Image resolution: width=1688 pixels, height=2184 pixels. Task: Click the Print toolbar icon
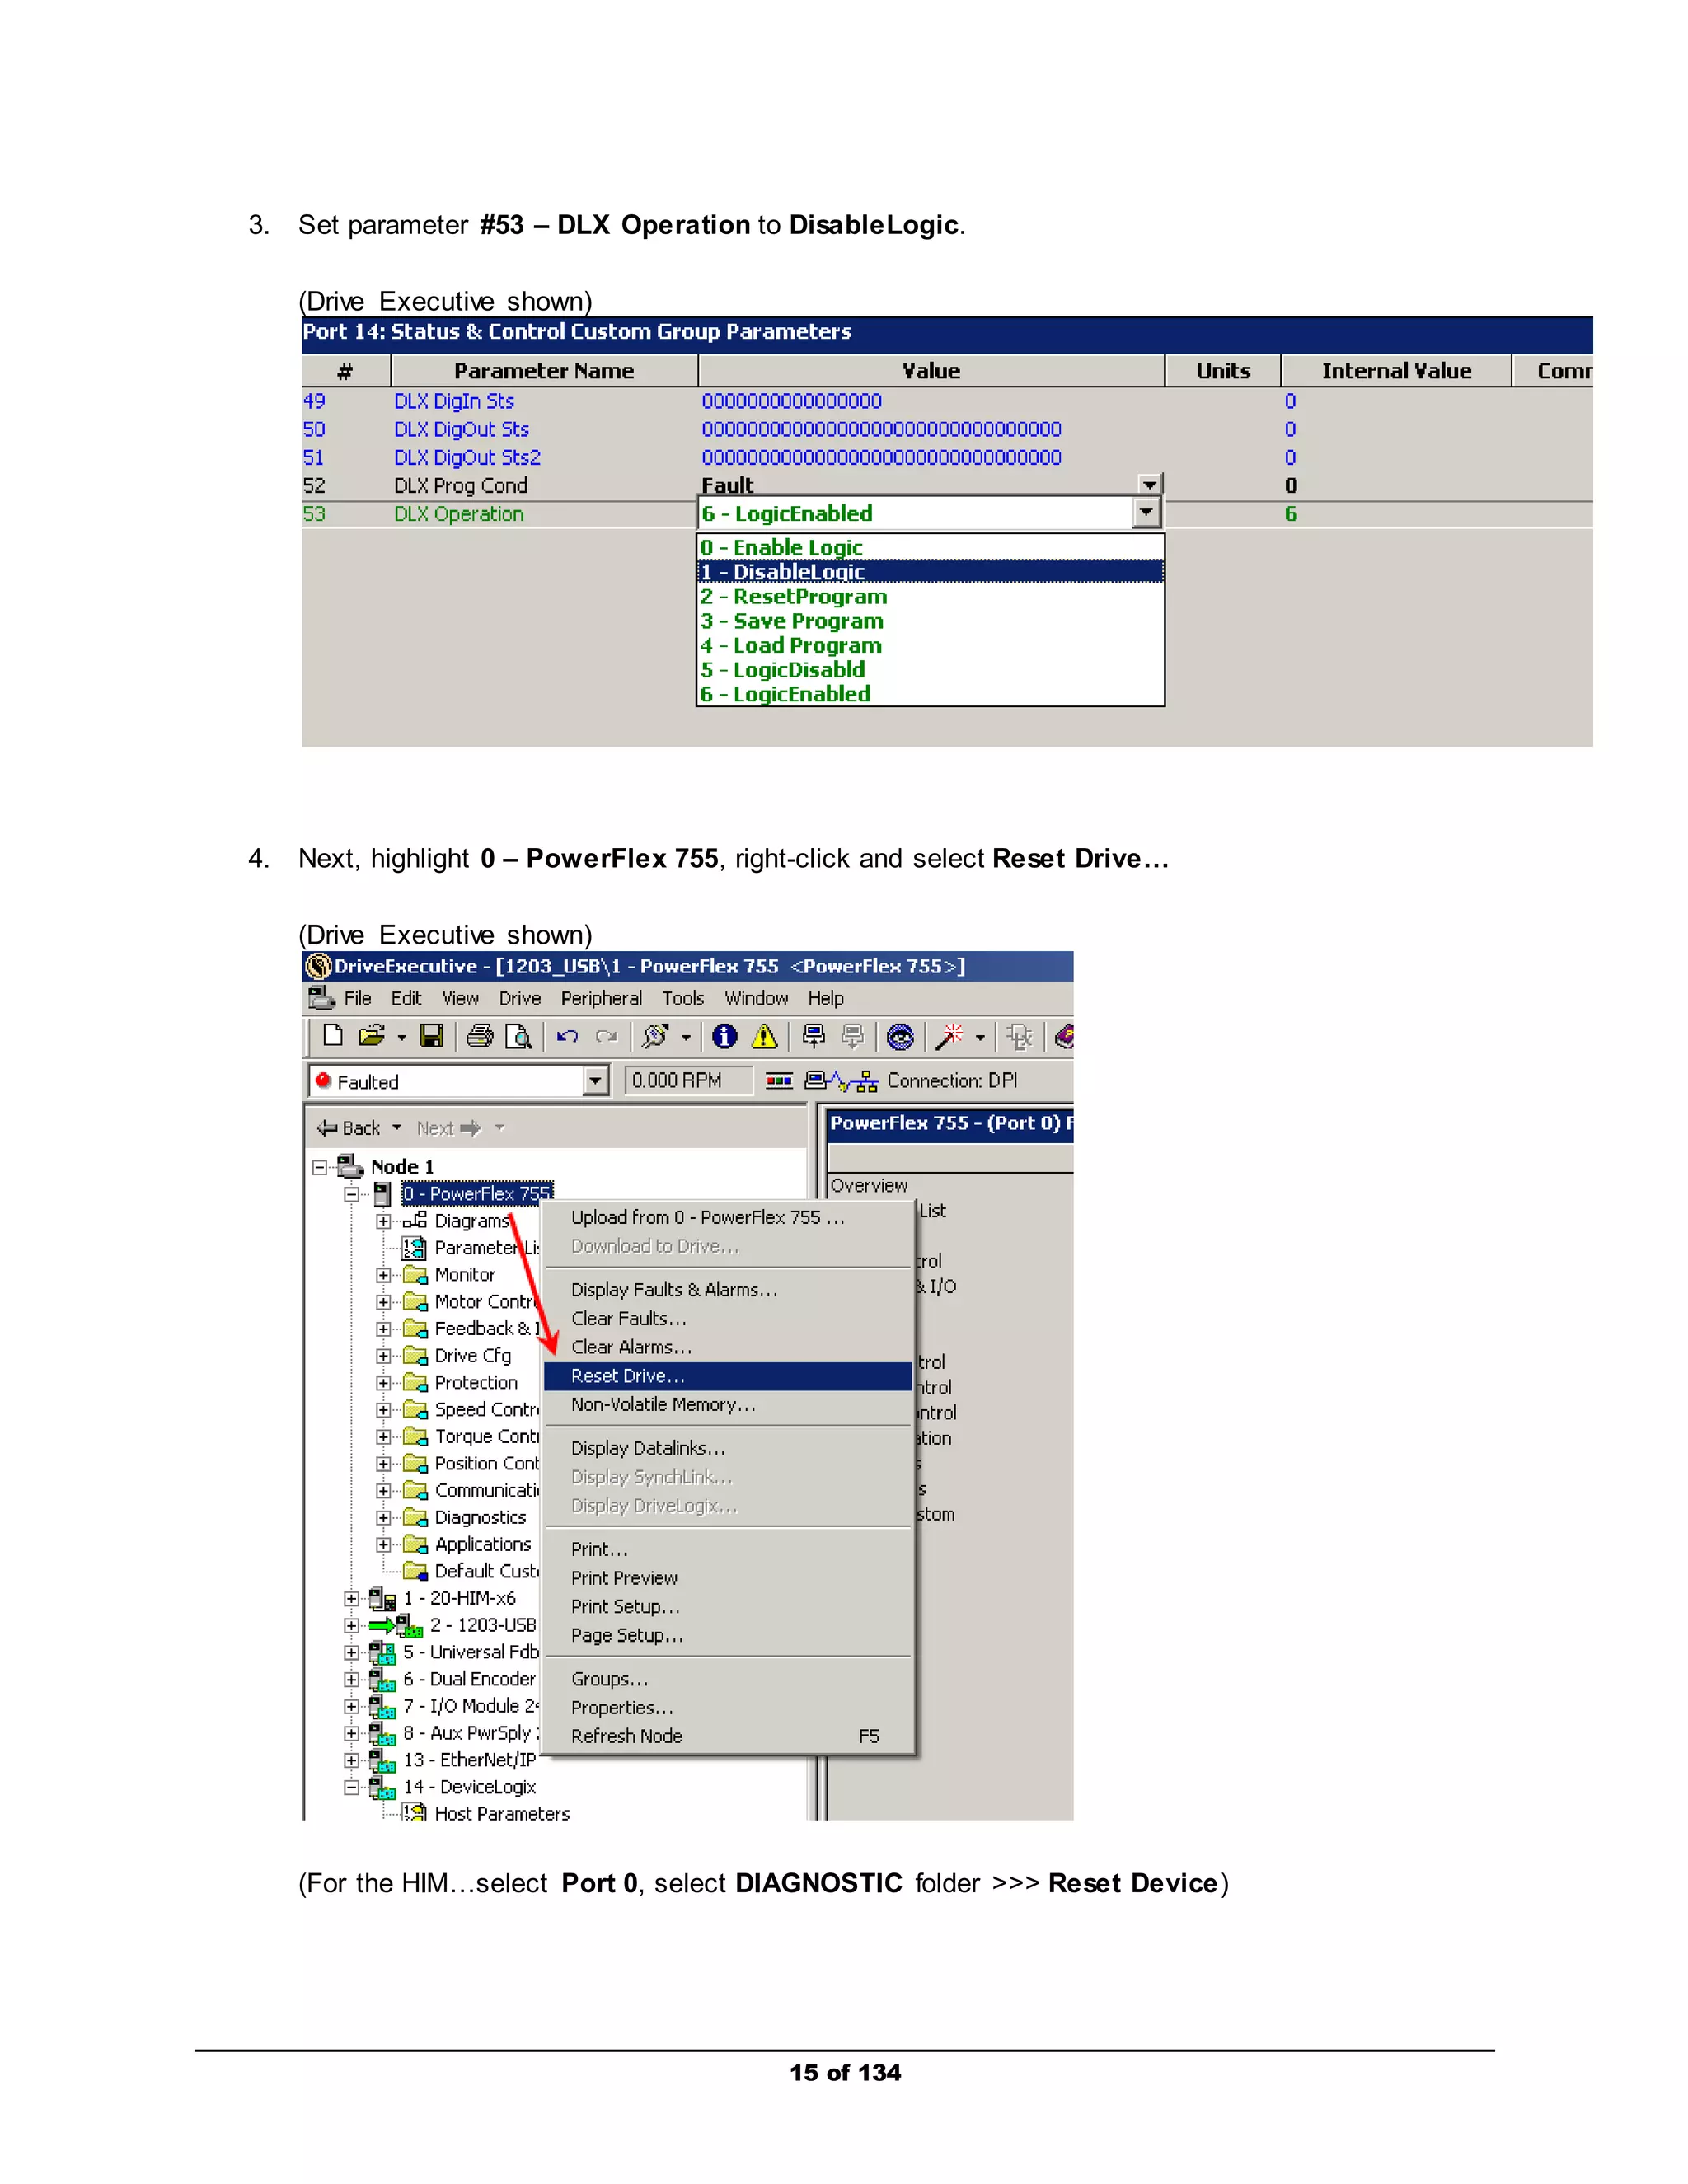[x=480, y=1037]
